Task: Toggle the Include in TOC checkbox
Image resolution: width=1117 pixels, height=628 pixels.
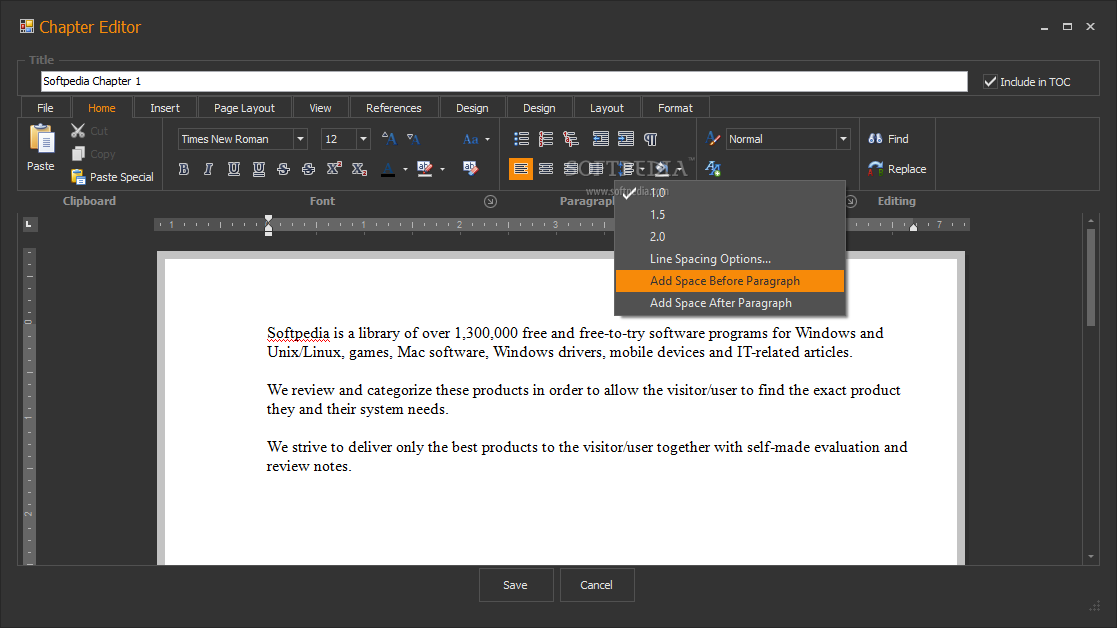Action: [x=990, y=81]
